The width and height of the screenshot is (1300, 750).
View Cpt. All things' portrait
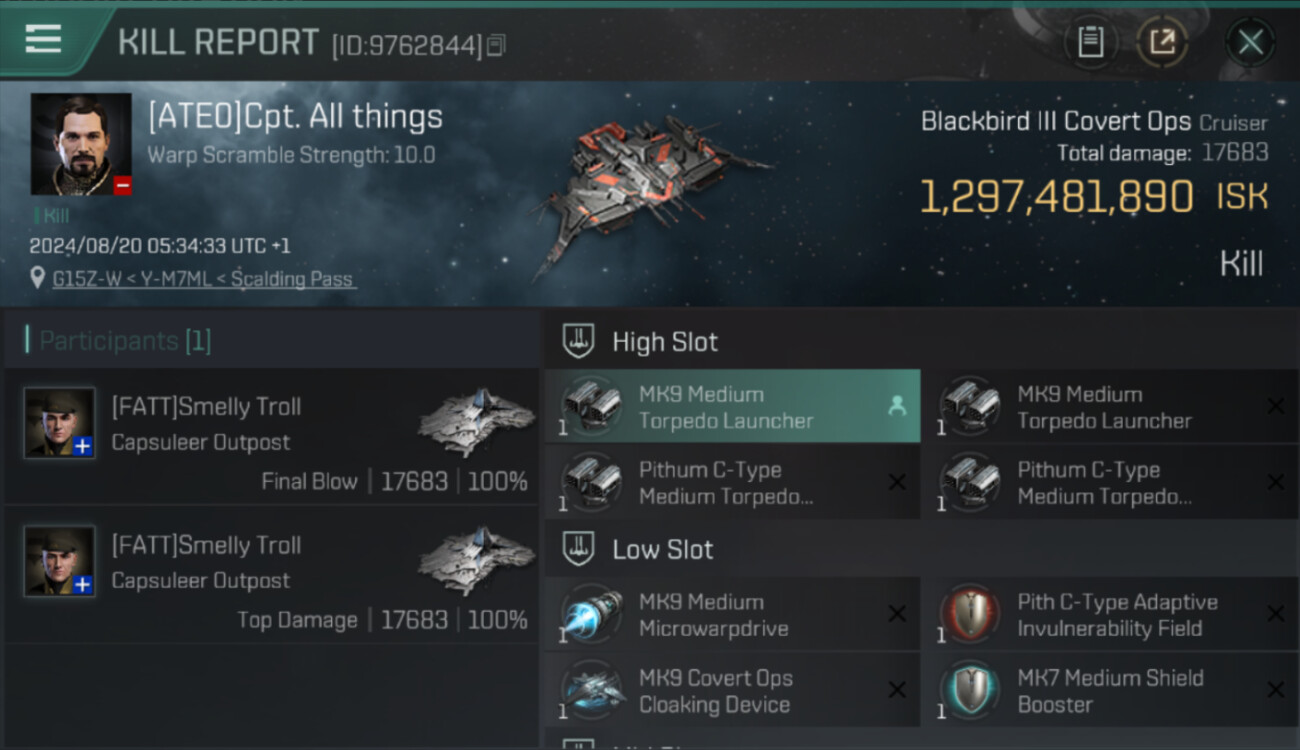[81, 144]
